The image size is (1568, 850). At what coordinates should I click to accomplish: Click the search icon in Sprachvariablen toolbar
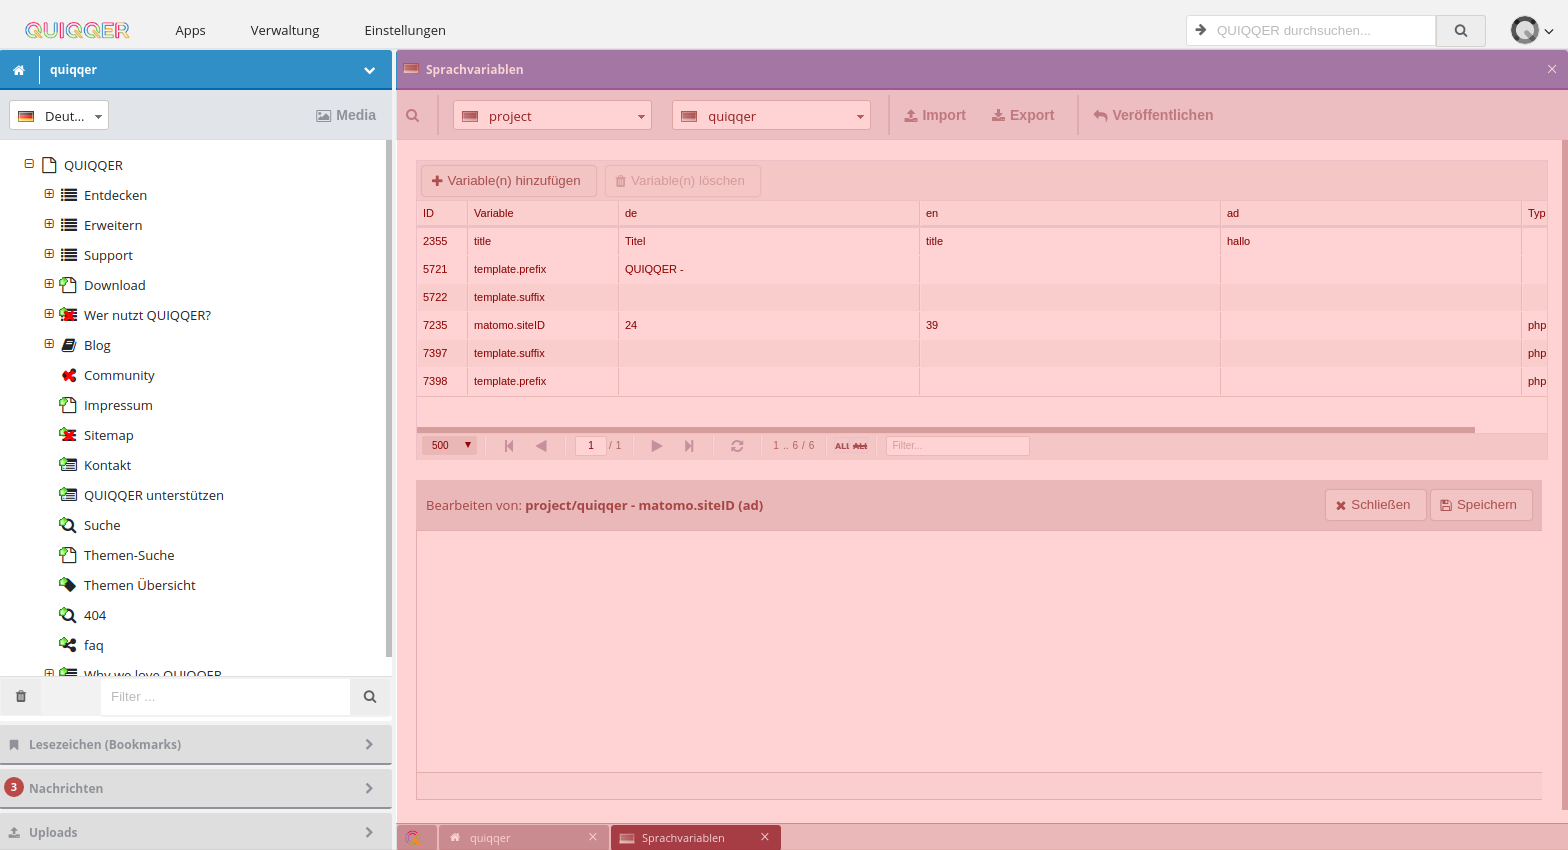[x=413, y=116]
